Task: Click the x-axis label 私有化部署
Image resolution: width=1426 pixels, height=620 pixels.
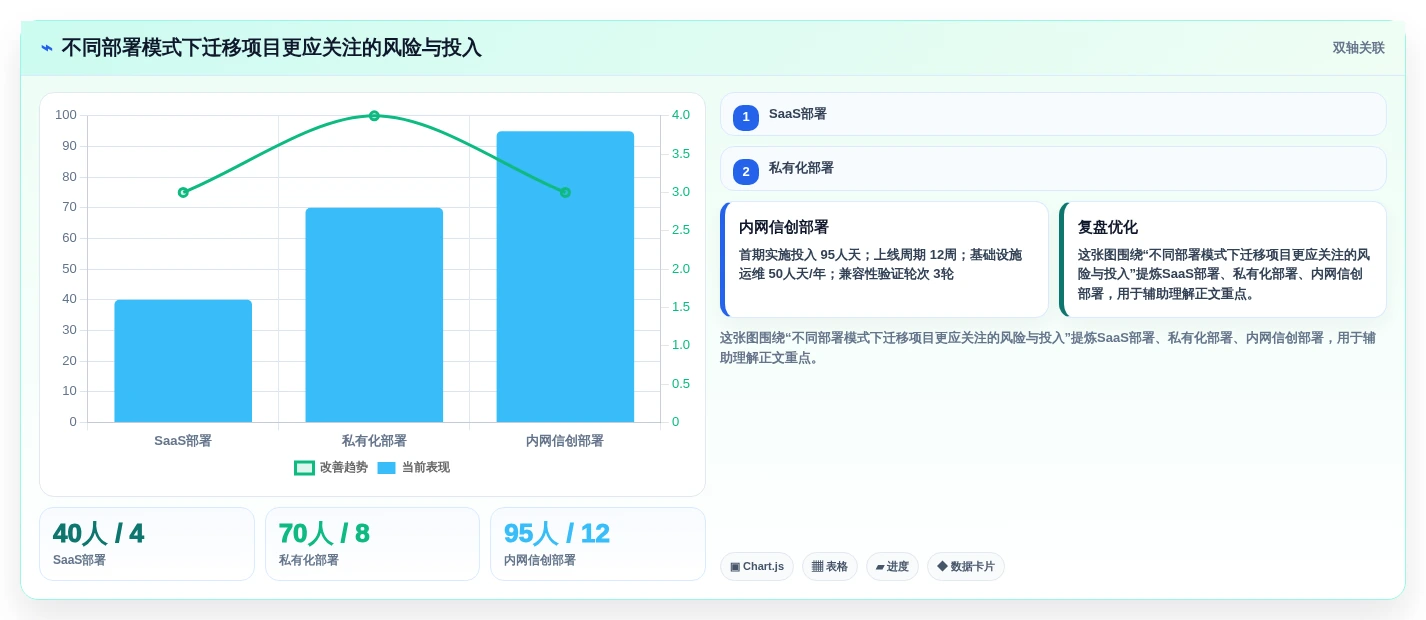Action: pos(374,441)
